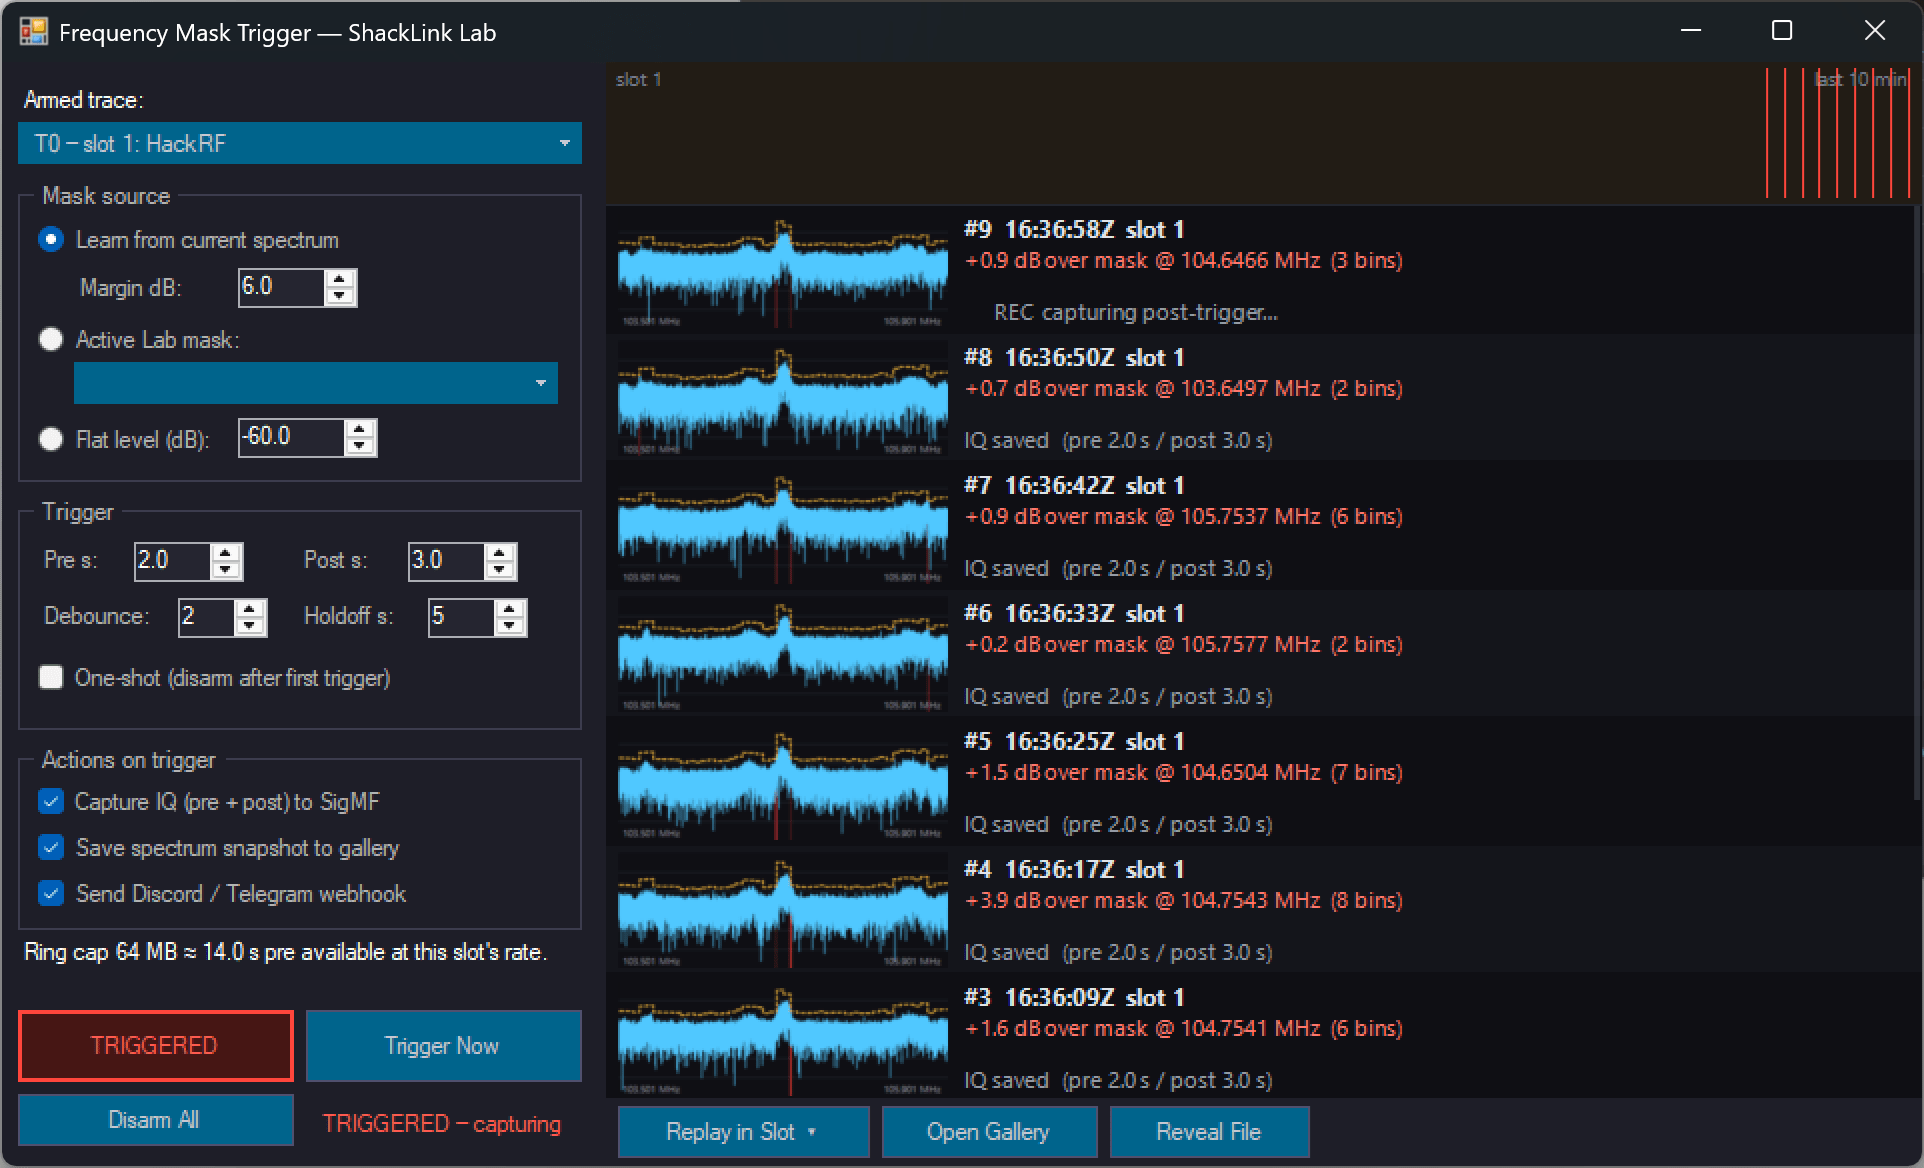The height and width of the screenshot is (1168, 1924).
Task: Select event #8 spectrum thumbnail
Action: 783,401
